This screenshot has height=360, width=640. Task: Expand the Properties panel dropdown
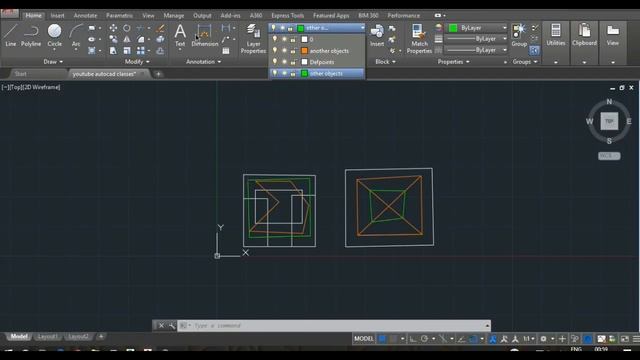pos(453,62)
